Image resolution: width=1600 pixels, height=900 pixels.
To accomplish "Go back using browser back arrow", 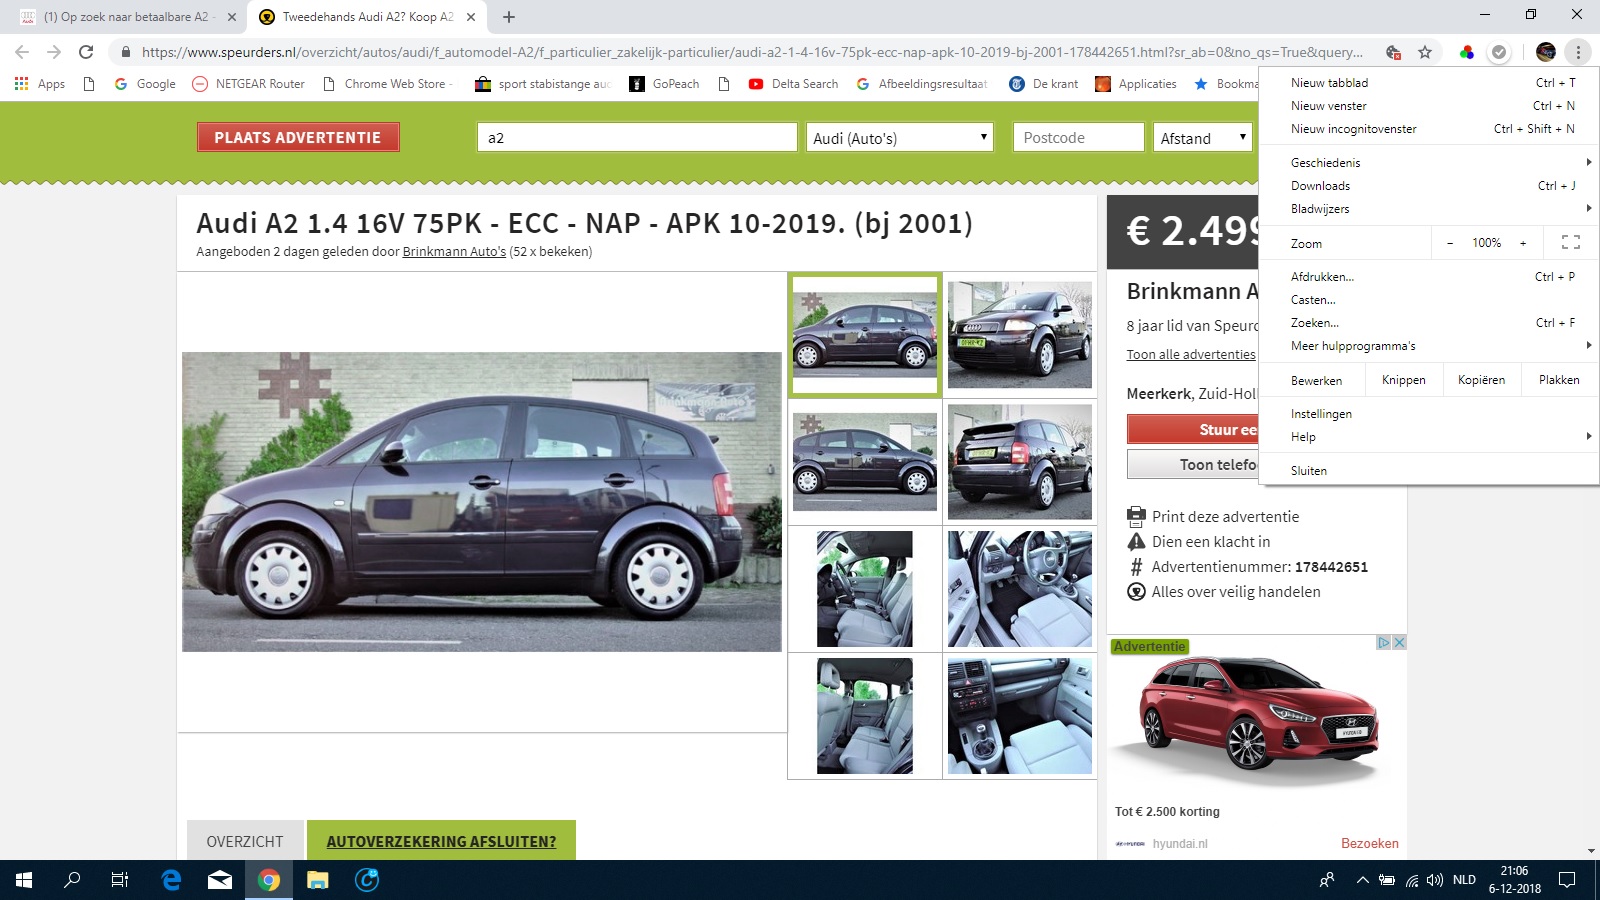I will [22, 52].
